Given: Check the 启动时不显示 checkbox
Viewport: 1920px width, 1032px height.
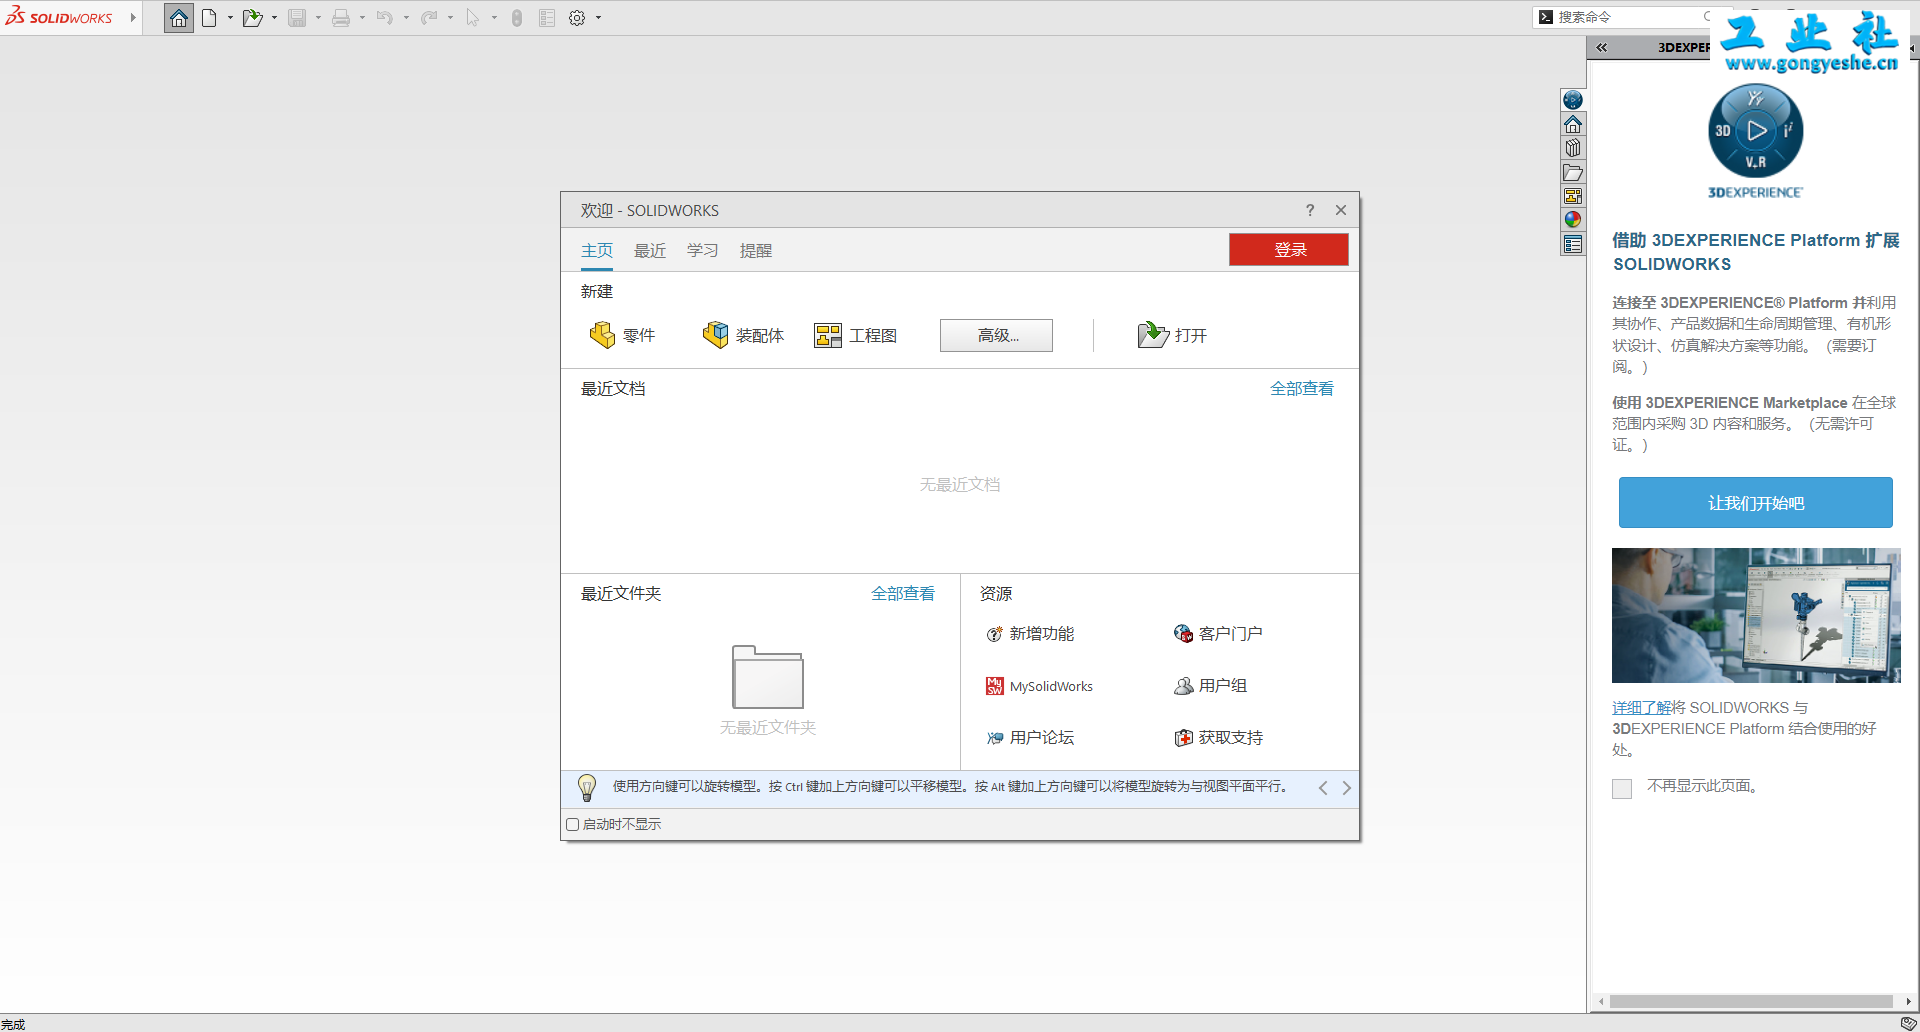Looking at the screenshot, I should (573, 824).
